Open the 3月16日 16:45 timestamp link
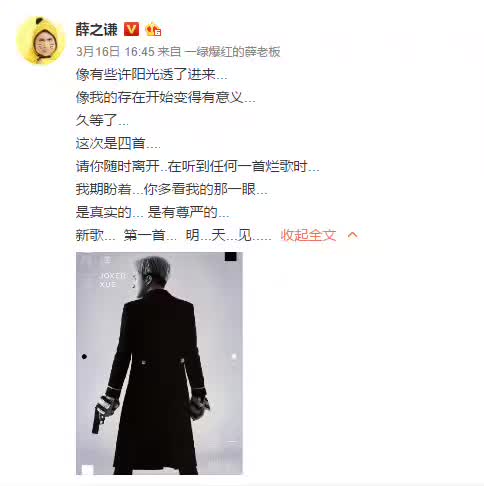484x486 pixels. (115, 52)
